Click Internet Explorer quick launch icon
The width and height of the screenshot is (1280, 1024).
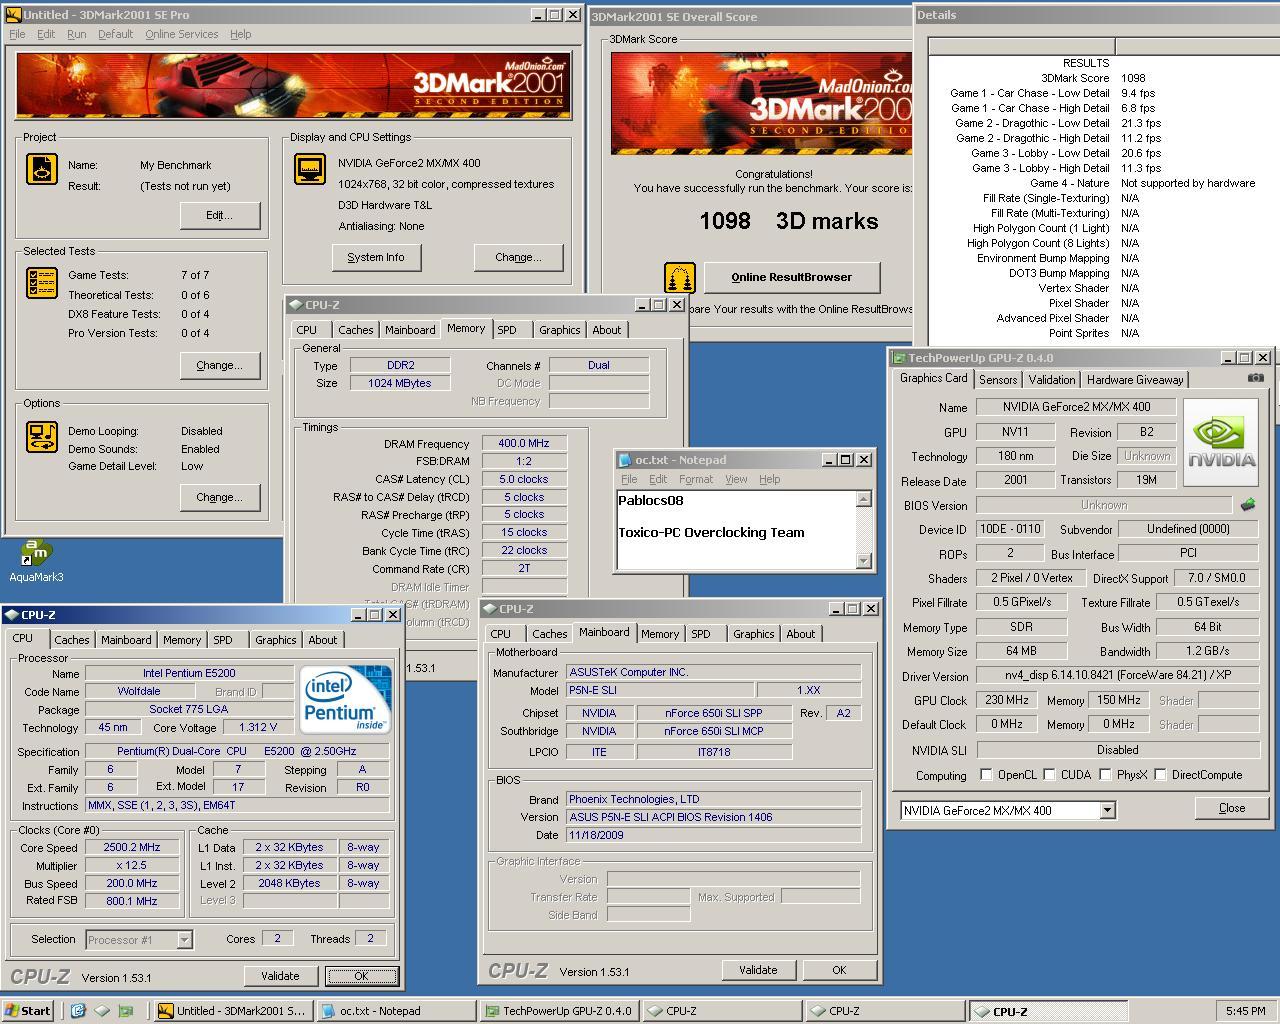point(78,1011)
